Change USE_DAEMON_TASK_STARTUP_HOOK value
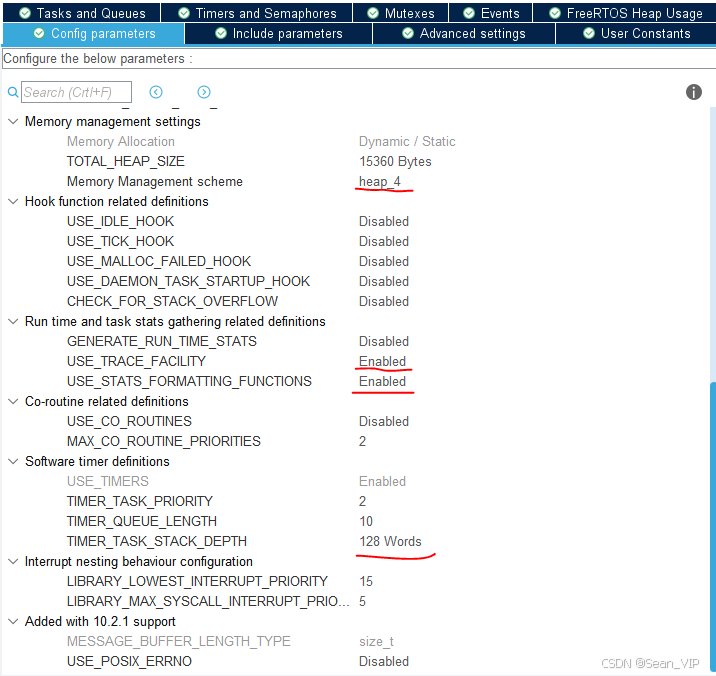 point(384,281)
